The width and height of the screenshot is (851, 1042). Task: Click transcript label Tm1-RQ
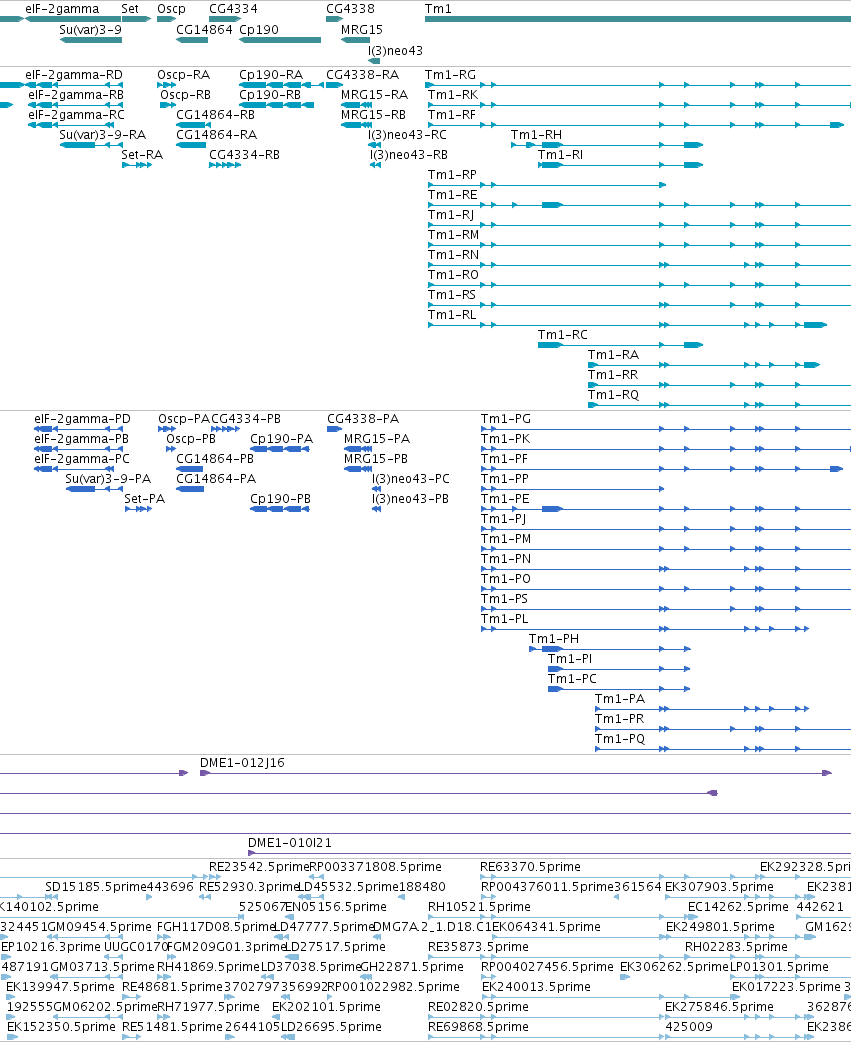pyautogui.click(x=613, y=394)
